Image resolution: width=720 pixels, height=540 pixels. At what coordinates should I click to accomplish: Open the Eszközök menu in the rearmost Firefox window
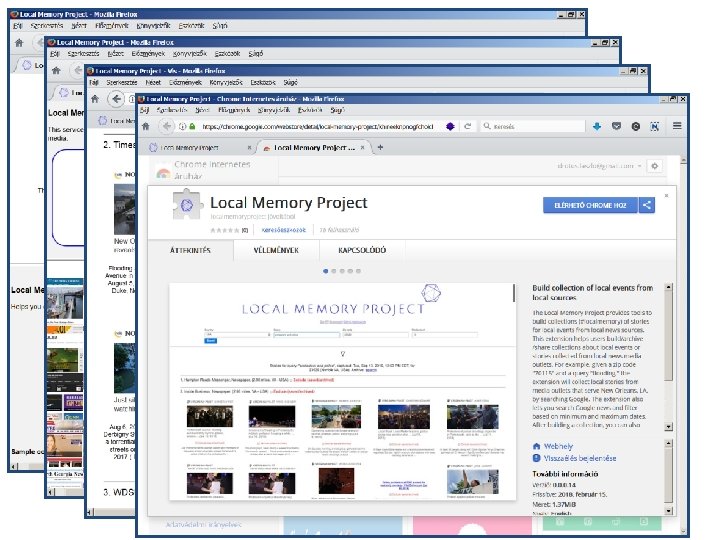point(191,26)
